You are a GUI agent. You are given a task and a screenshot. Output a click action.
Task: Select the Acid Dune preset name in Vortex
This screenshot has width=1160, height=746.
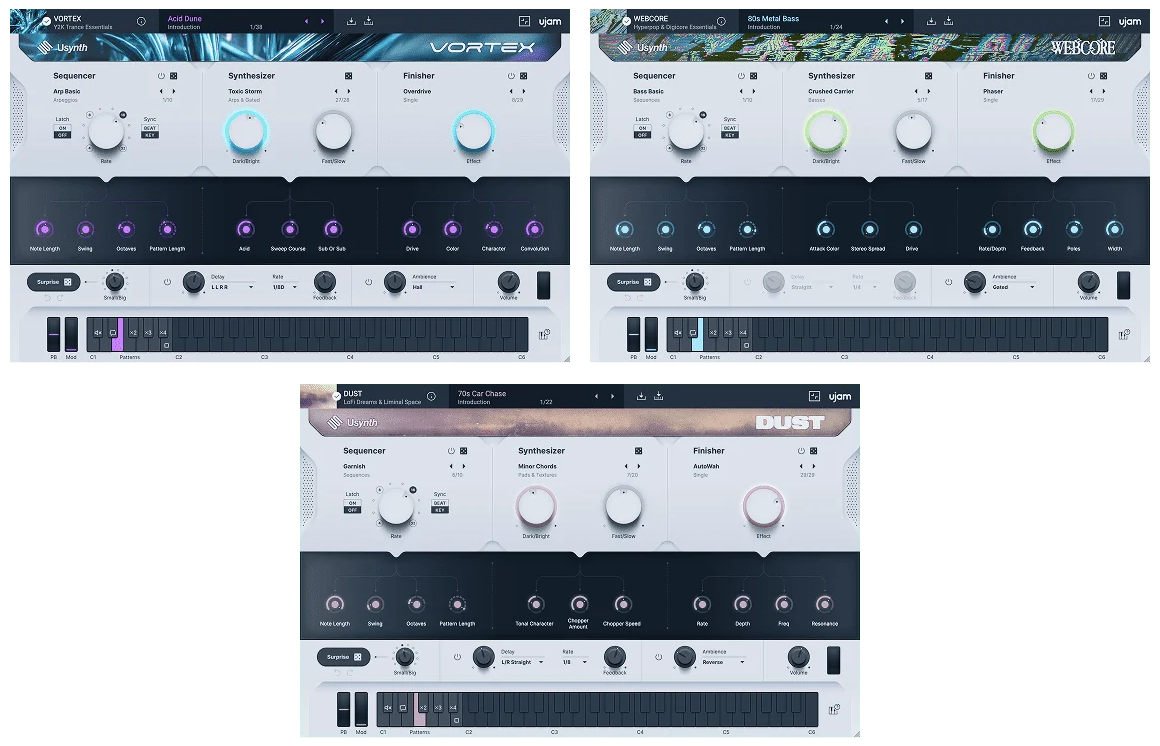185,19
